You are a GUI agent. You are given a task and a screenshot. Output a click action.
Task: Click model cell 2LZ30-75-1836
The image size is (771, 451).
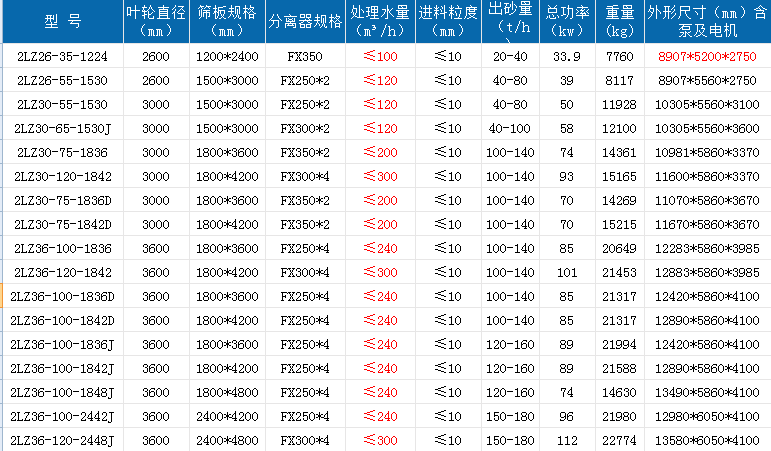pos(63,152)
